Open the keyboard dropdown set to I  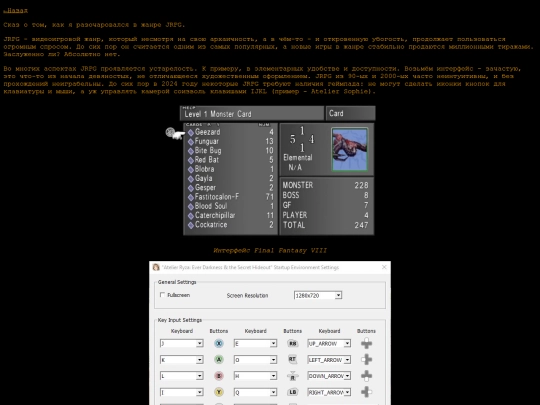coord(182,392)
